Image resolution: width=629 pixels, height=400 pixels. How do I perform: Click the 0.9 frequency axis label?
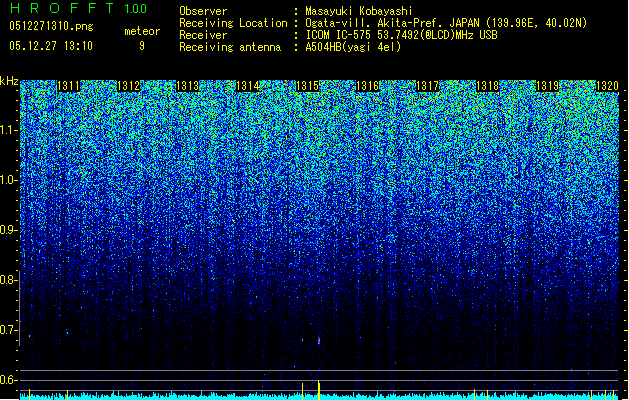[x=8, y=230]
